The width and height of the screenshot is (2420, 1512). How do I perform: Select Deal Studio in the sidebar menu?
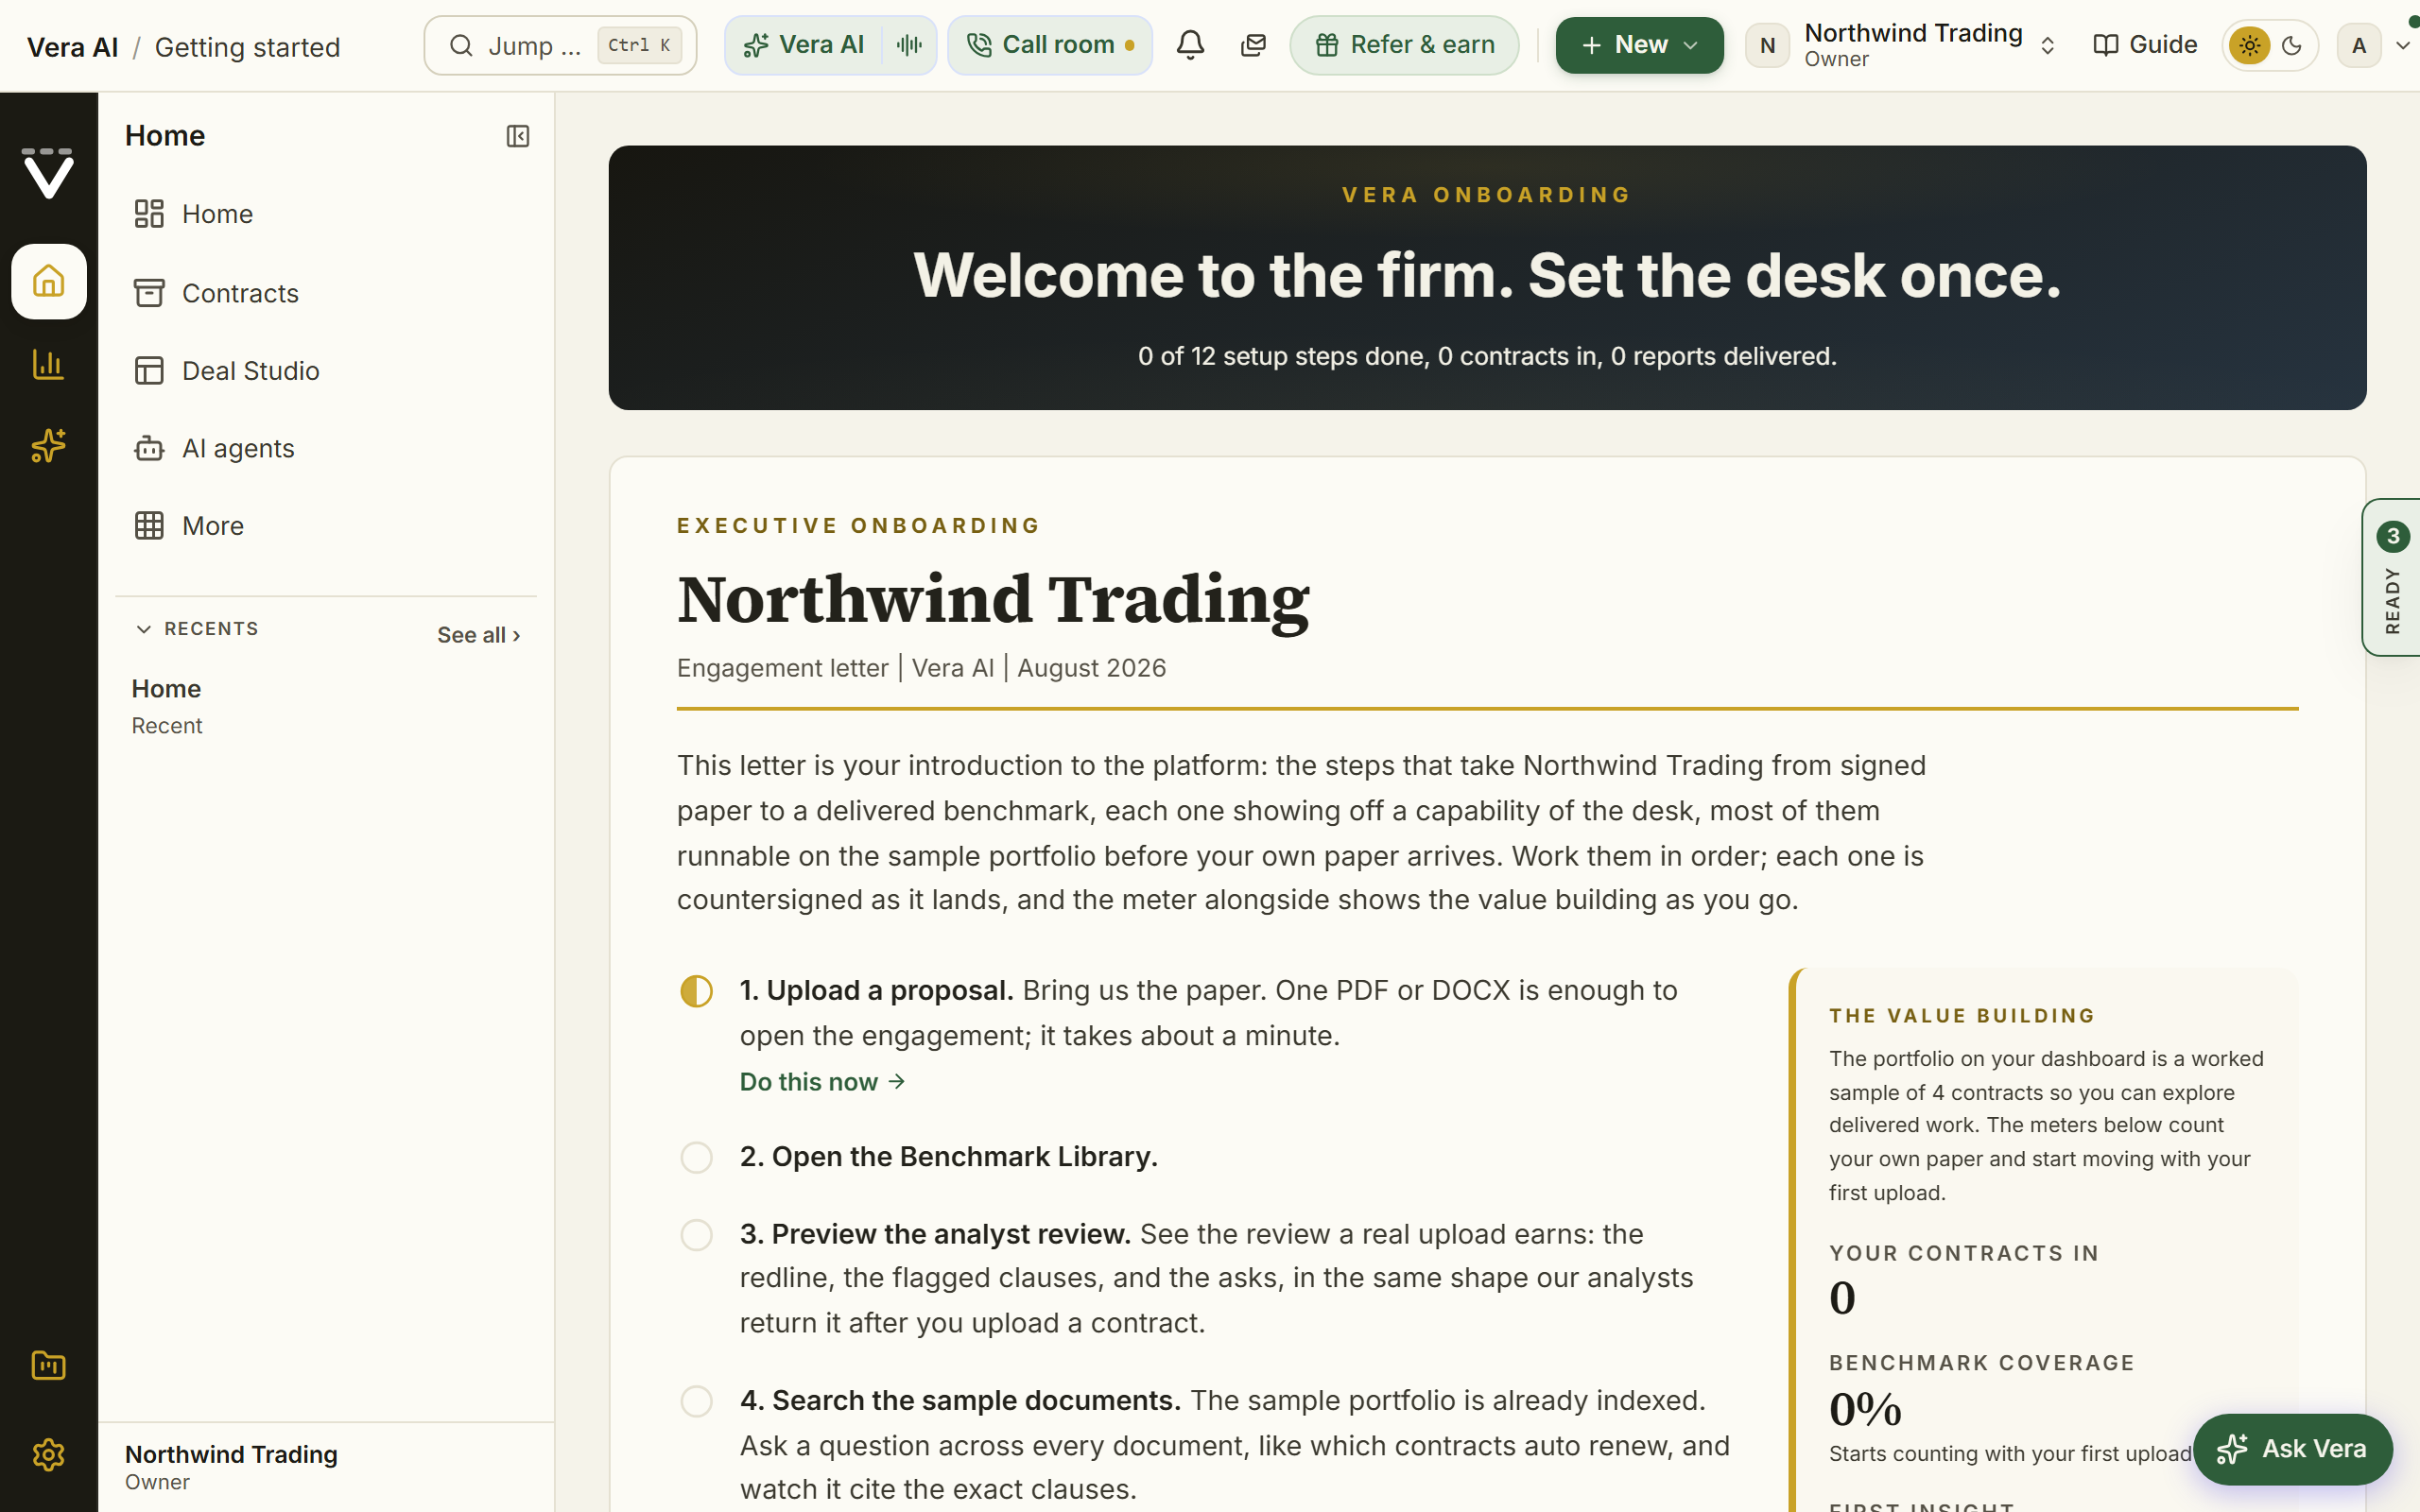pyautogui.click(x=326, y=371)
